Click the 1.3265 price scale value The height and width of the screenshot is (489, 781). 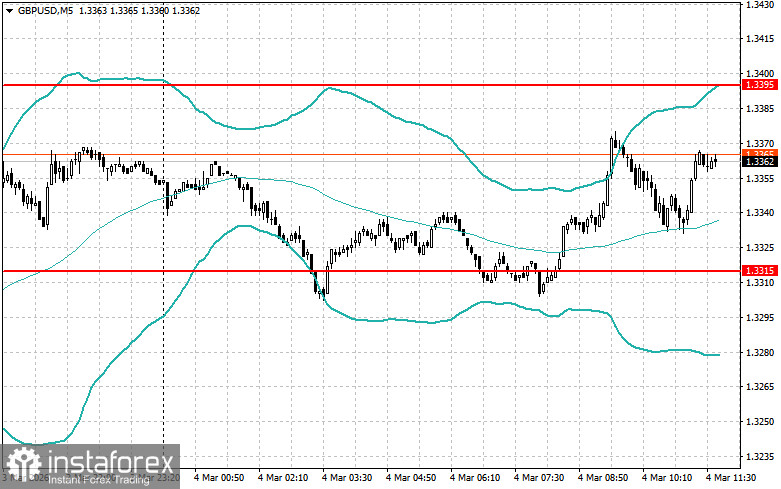click(760, 387)
